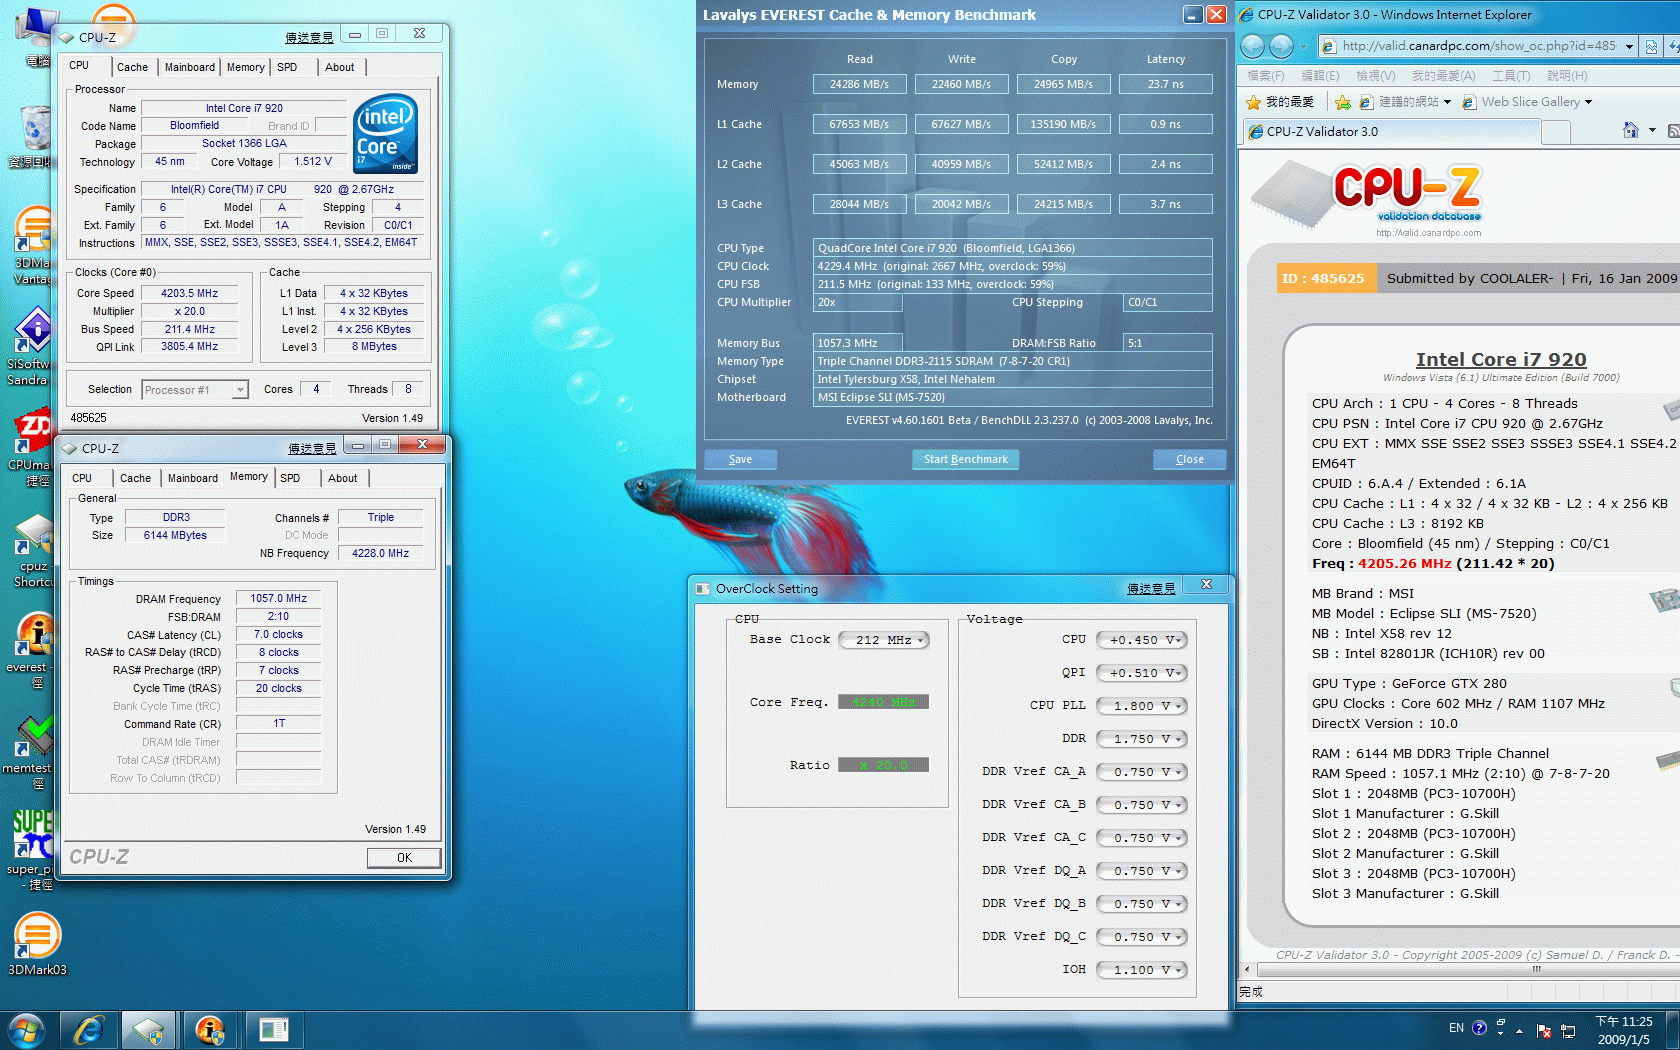Click the Internet Explorer taskbar icon
This screenshot has height=1050, width=1680.
pos(89,1030)
